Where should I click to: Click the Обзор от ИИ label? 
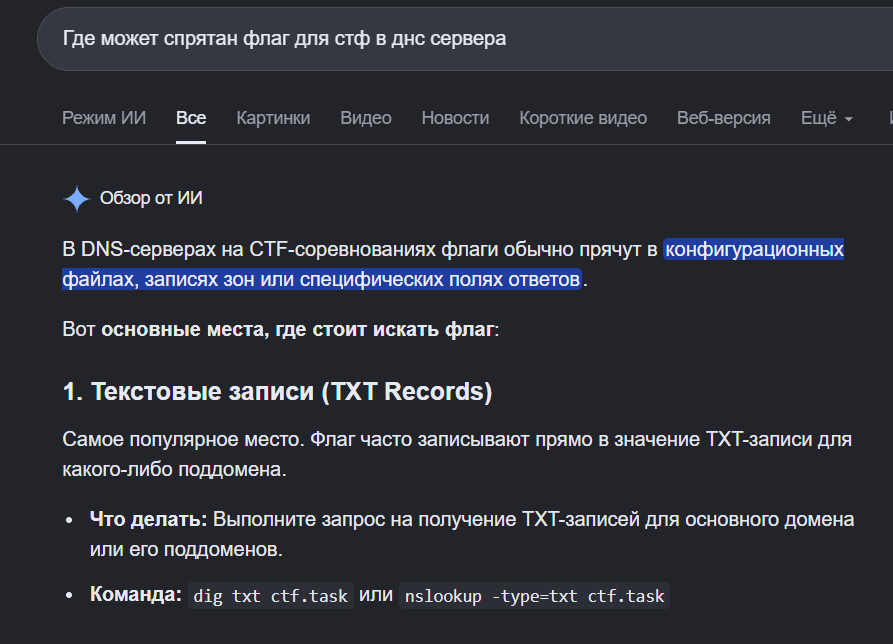[x=151, y=198]
